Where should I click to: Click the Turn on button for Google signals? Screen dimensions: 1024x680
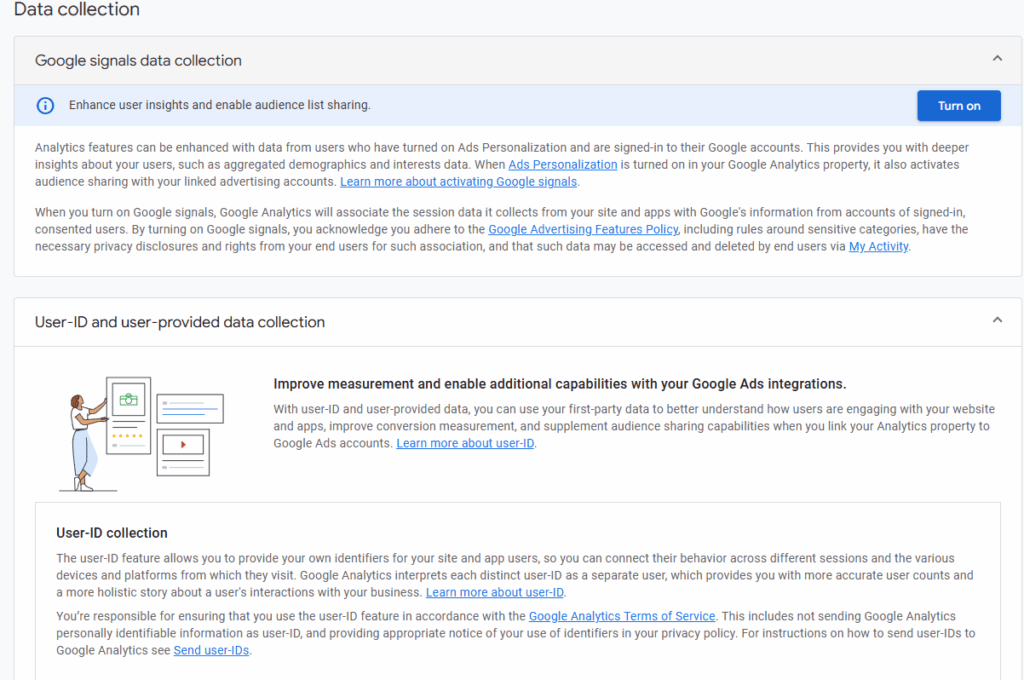958,106
